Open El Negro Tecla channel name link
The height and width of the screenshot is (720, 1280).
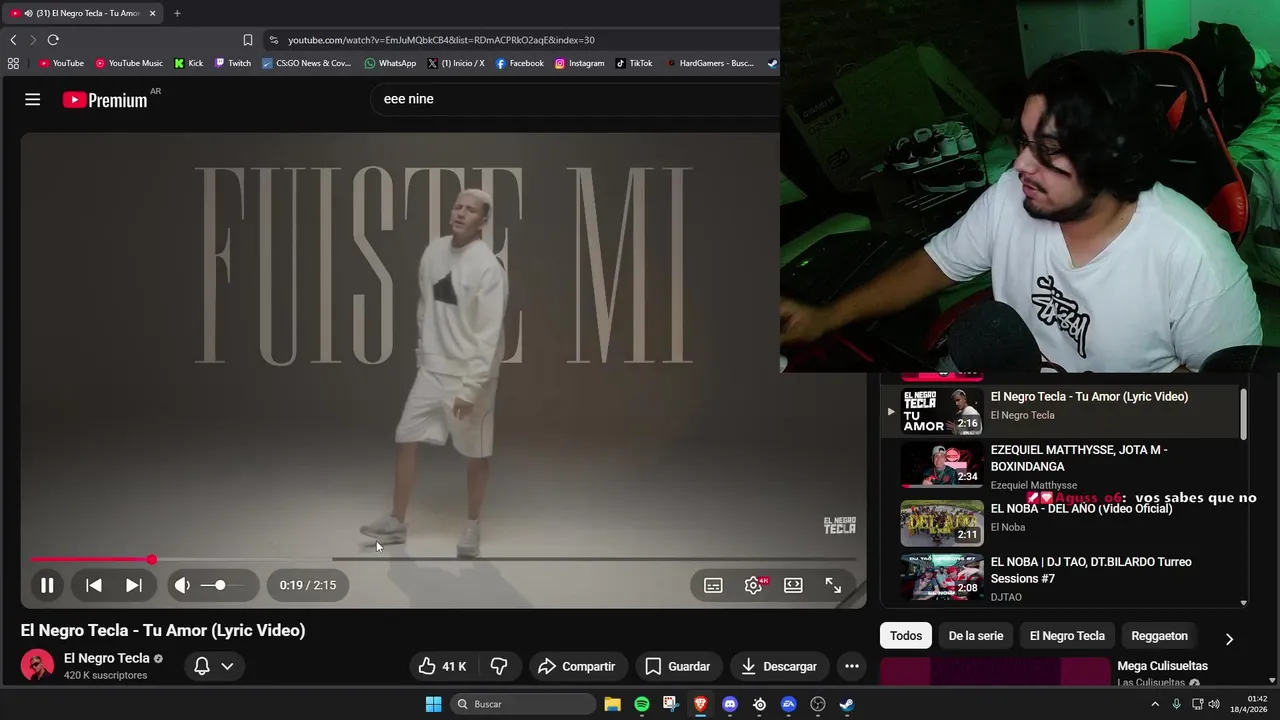coord(107,658)
